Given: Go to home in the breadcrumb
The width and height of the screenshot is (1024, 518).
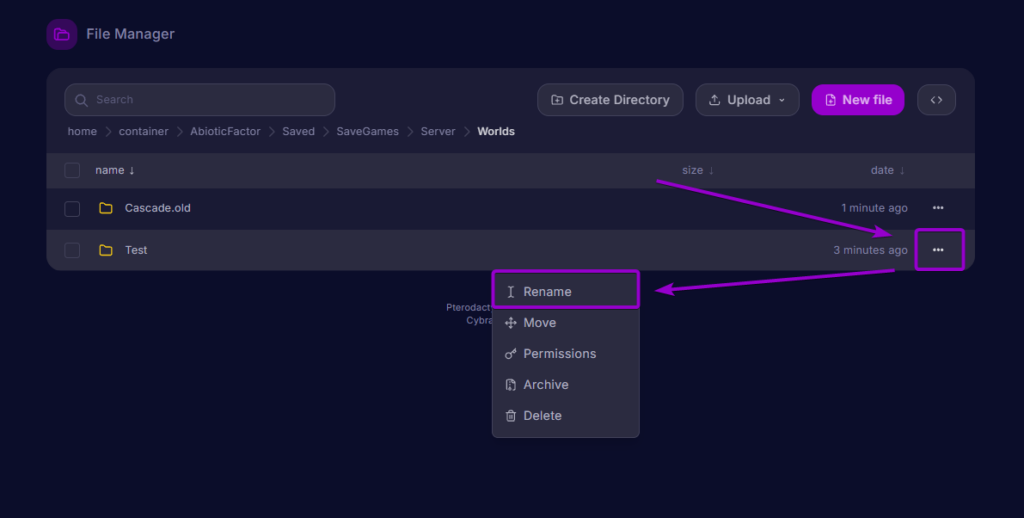Looking at the screenshot, I should (x=82, y=131).
